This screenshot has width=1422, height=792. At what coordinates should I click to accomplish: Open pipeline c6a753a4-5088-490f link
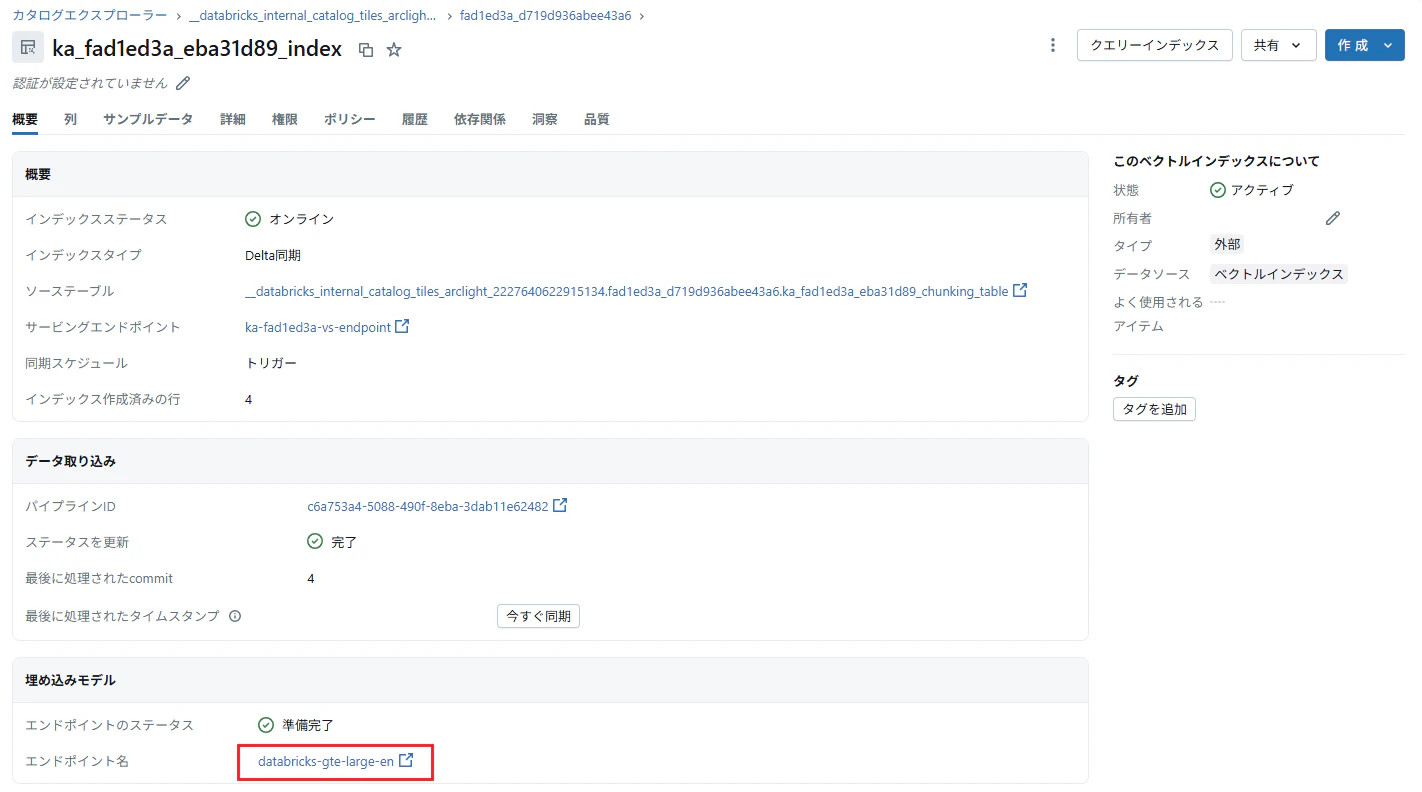428,506
